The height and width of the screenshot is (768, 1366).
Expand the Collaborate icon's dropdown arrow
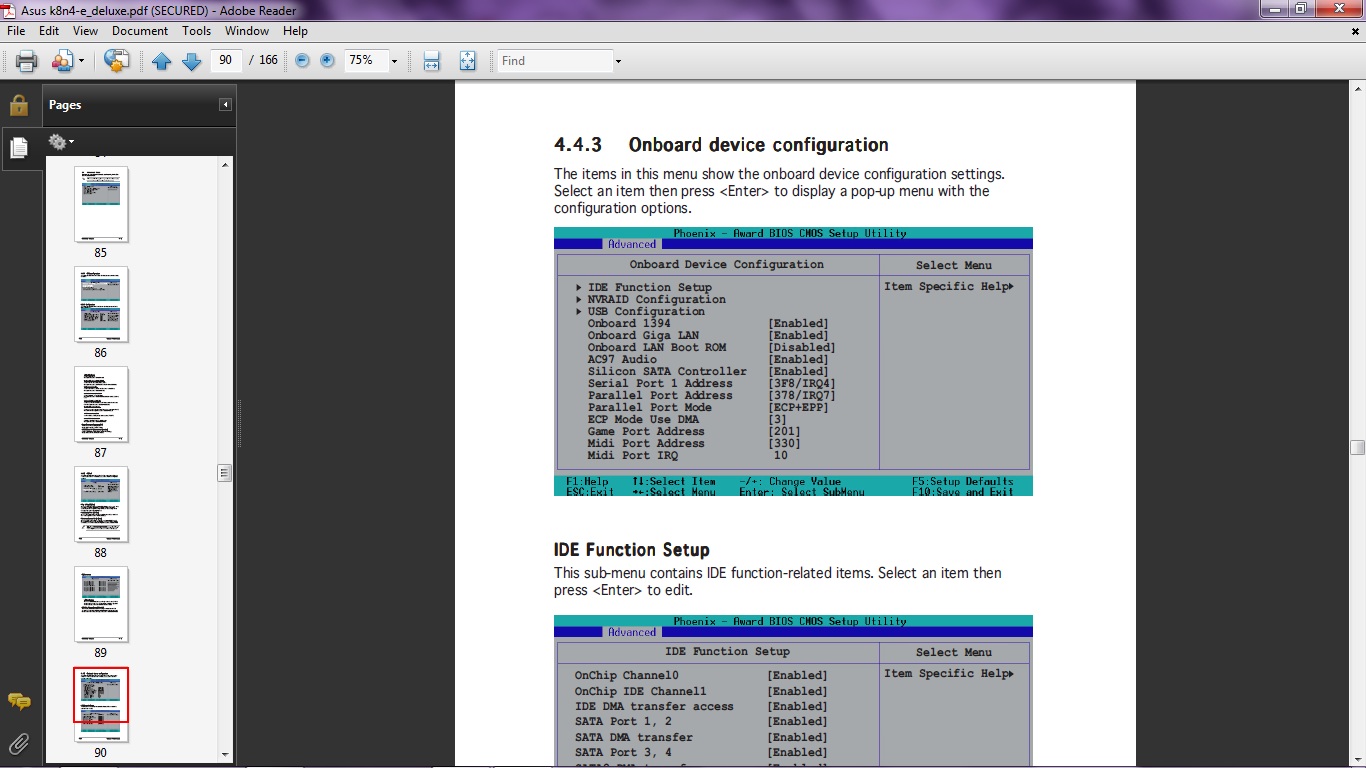click(x=81, y=61)
